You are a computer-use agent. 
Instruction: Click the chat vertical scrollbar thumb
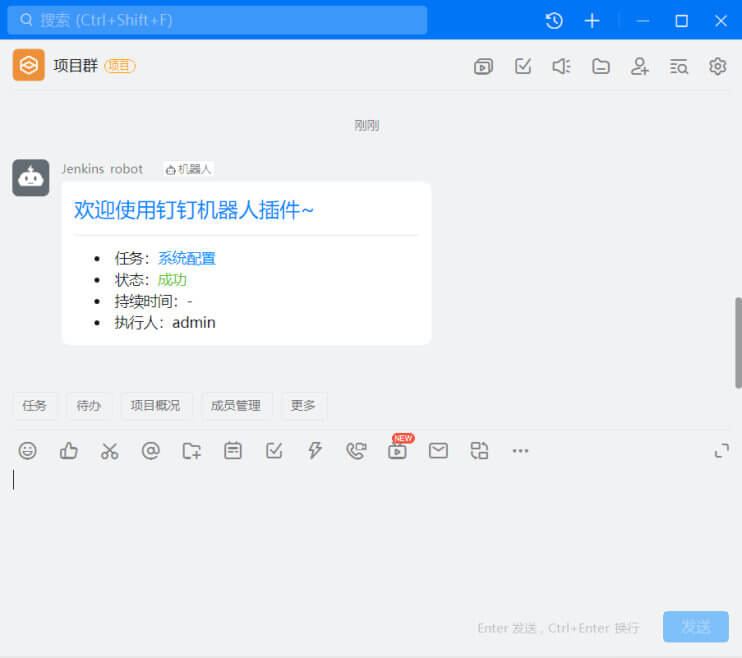click(738, 343)
